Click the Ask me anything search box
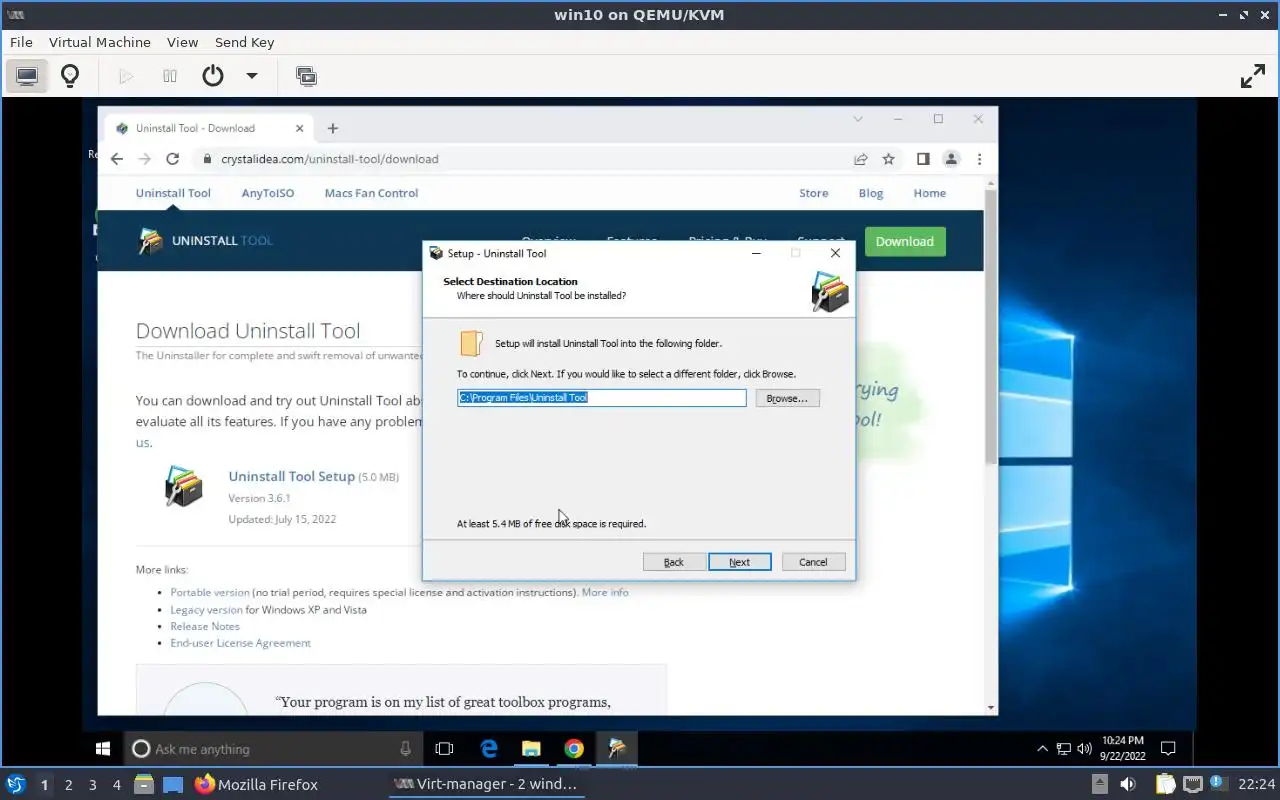Viewport: 1280px width, 800px height. pos(272,748)
